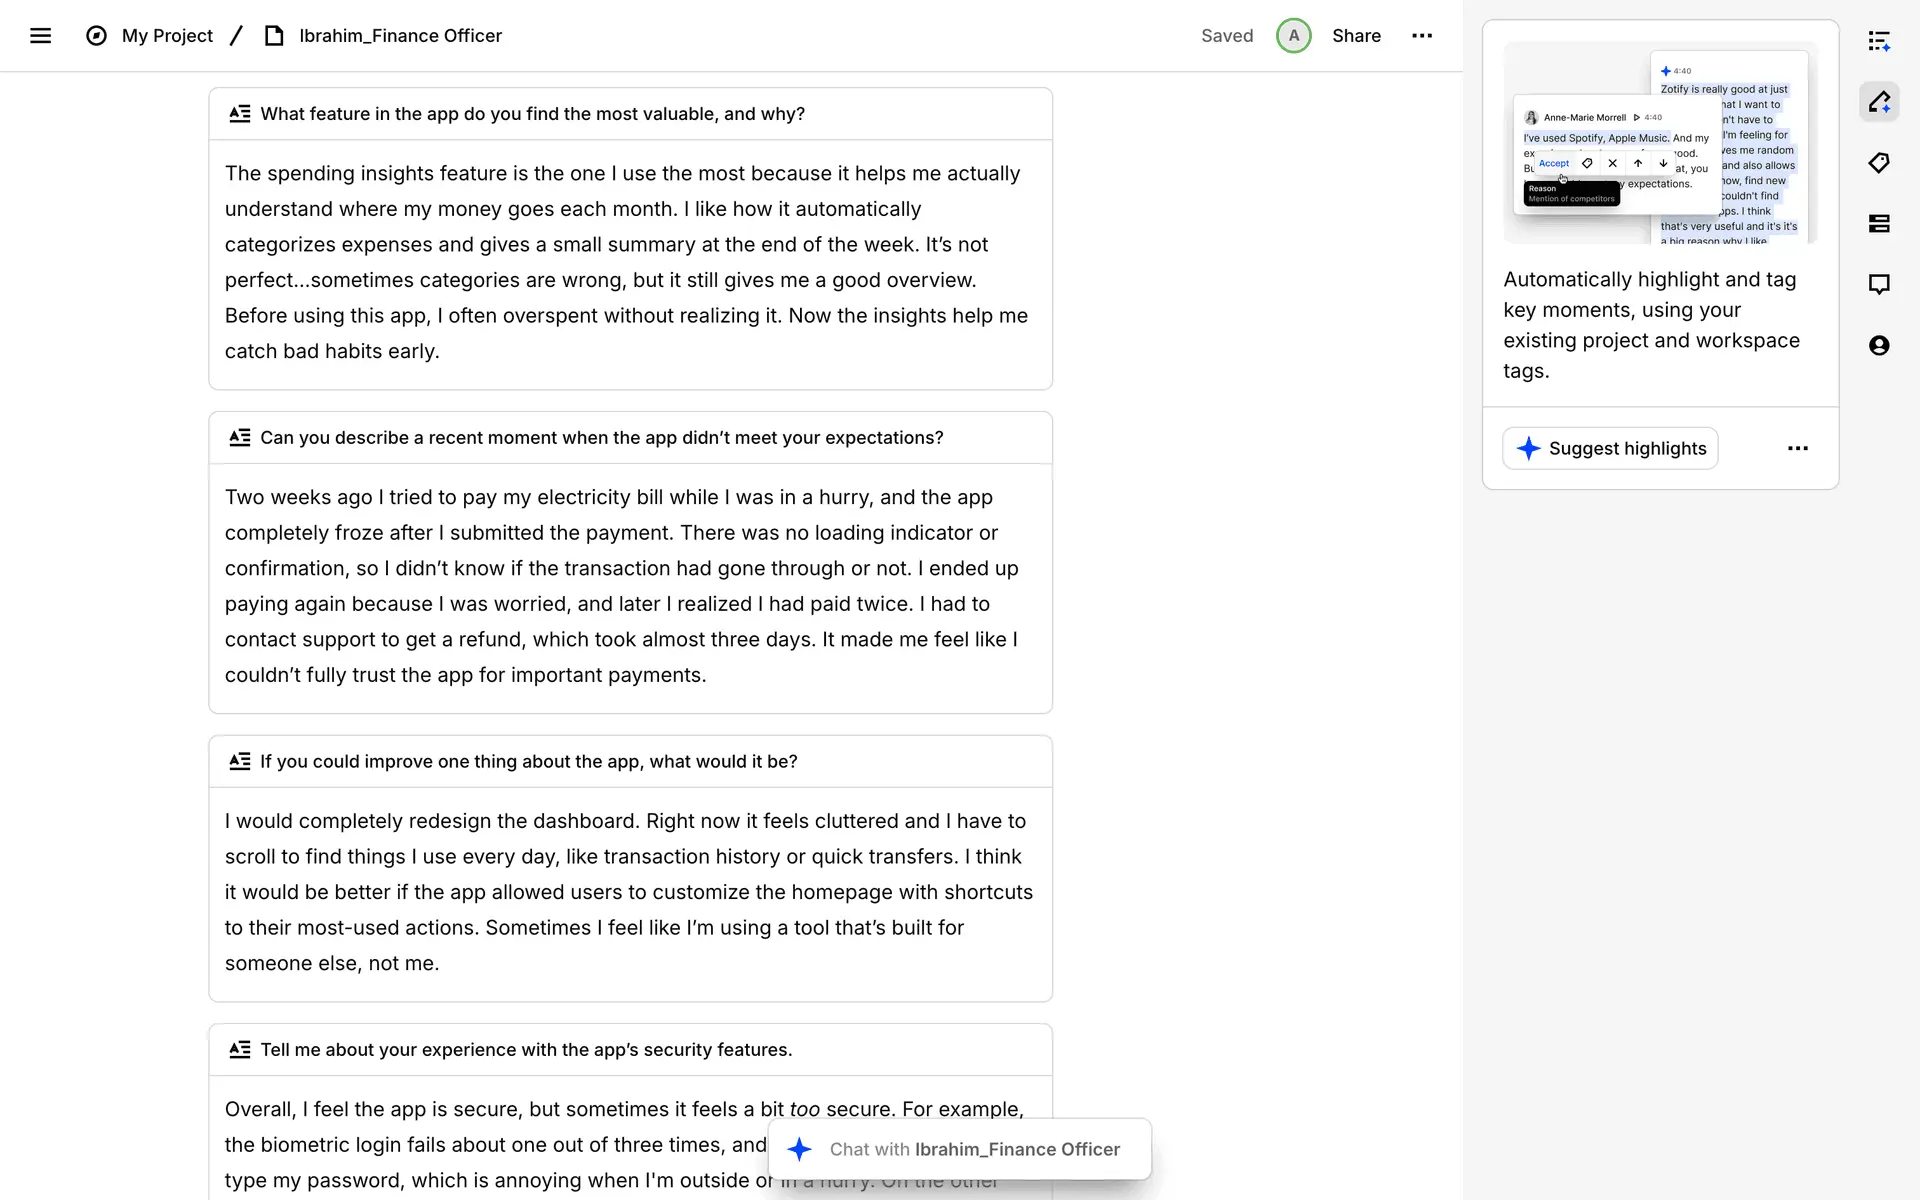Click the Chat with Ibrahim_Finance Officer field
The height and width of the screenshot is (1200, 1920).
(974, 1149)
